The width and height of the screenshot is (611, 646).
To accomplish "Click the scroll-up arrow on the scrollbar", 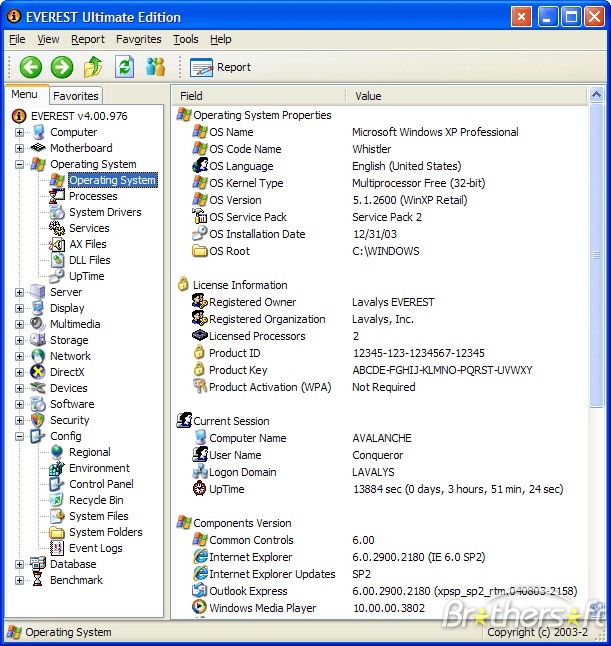I will click(x=596, y=95).
